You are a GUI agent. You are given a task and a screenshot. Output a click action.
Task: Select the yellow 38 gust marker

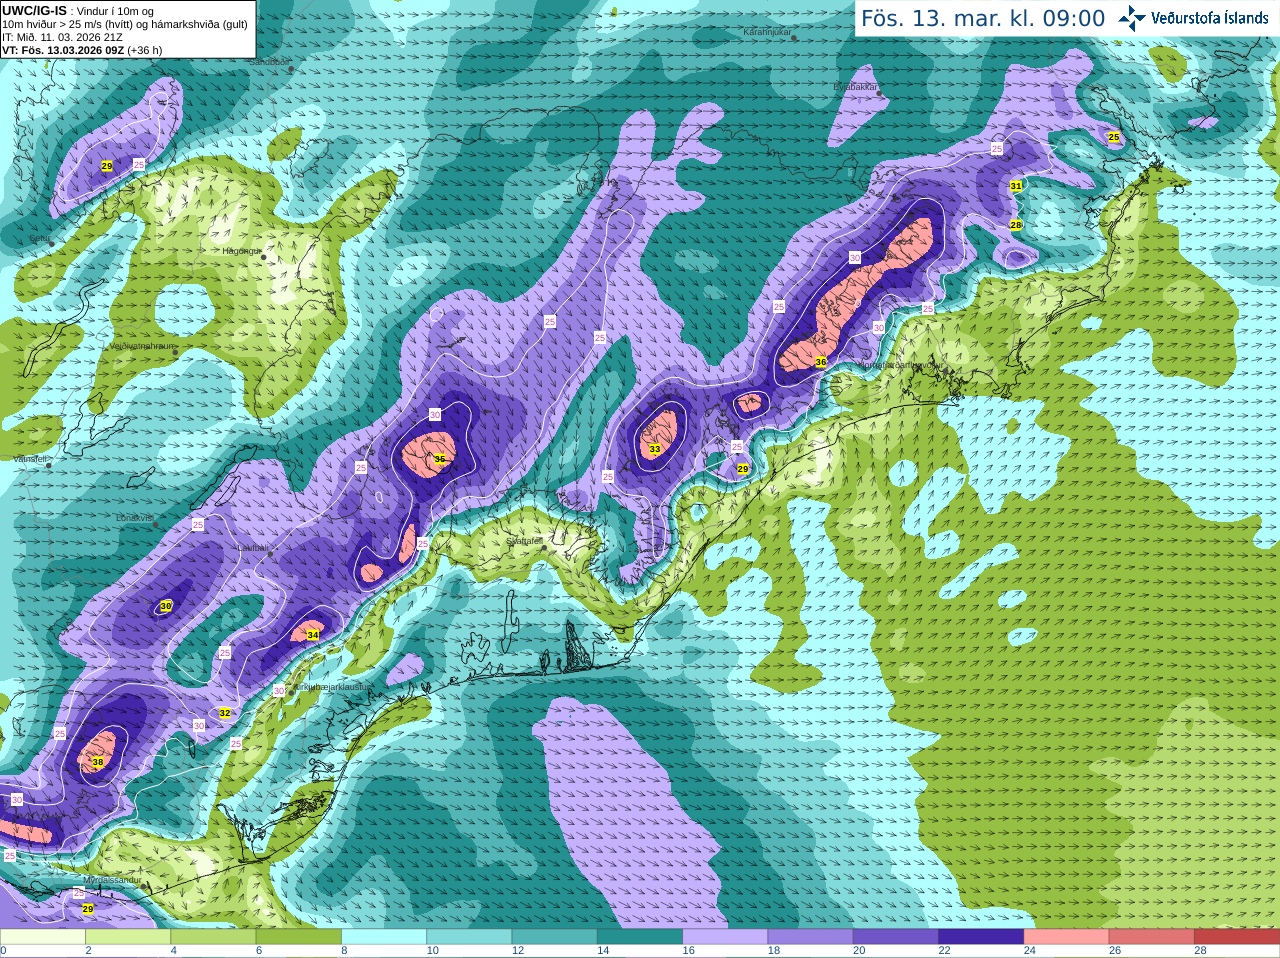point(97,762)
